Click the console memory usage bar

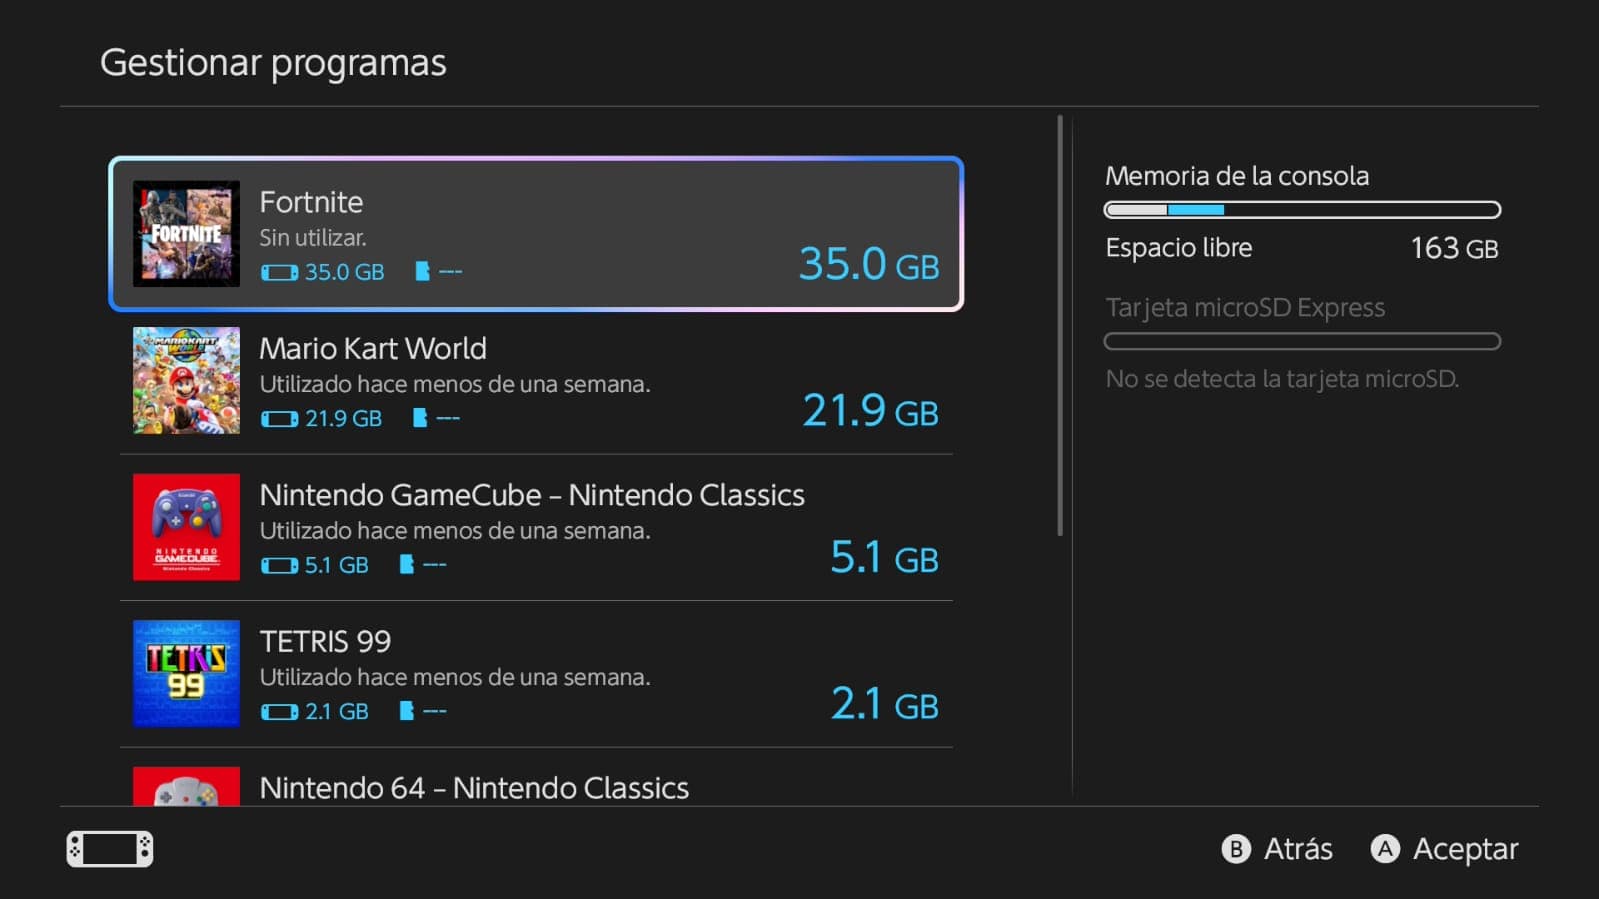(1302, 210)
